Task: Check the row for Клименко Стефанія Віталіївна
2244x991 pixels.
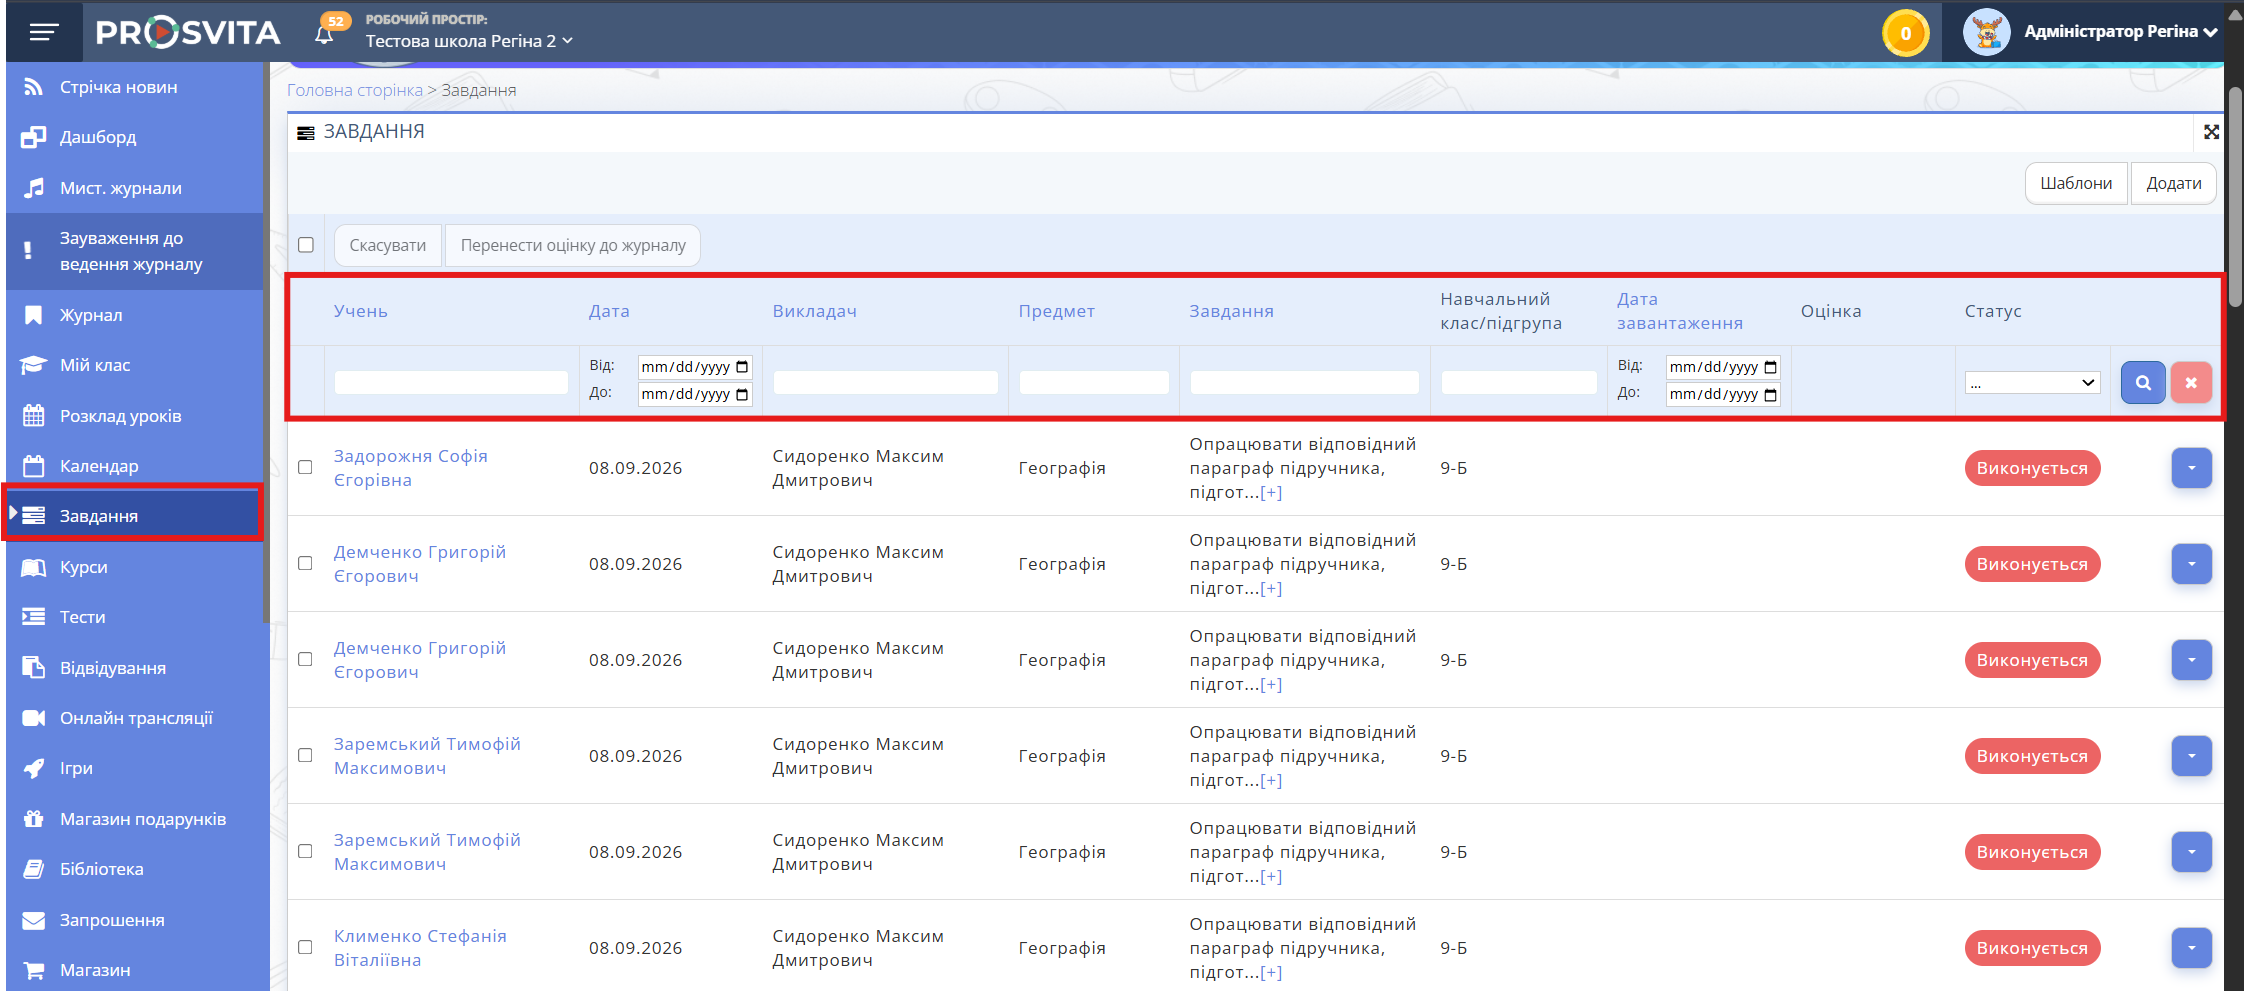Action: [x=305, y=947]
